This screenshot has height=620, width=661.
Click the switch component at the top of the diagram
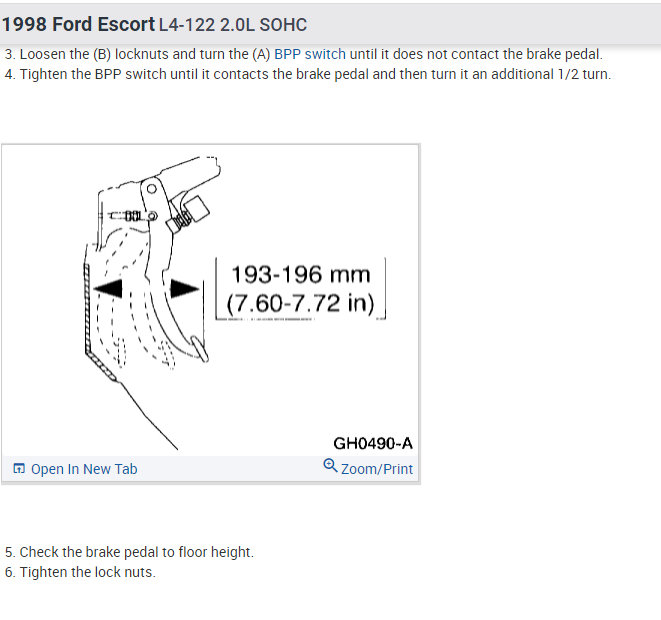tap(192, 208)
